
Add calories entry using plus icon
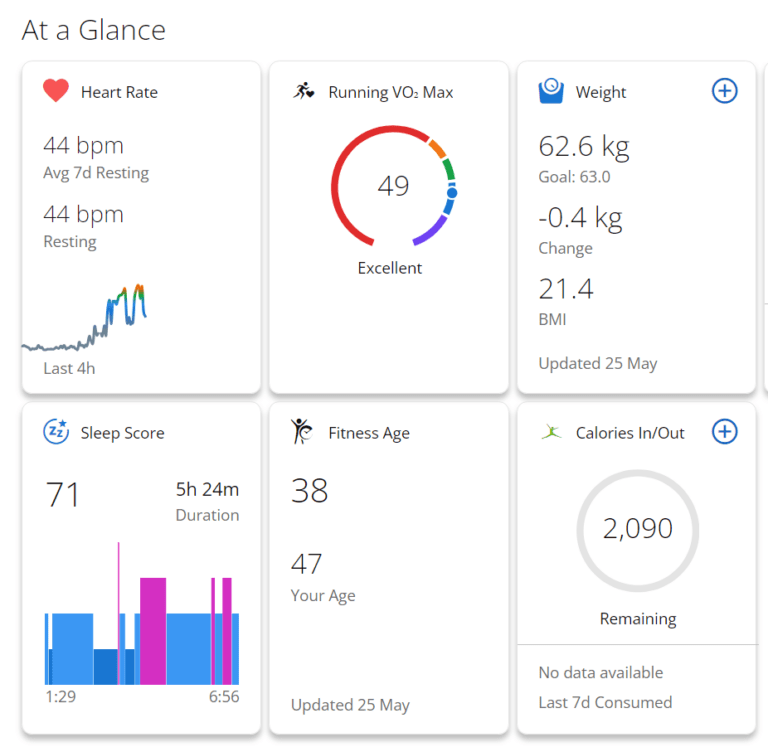click(724, 431)
